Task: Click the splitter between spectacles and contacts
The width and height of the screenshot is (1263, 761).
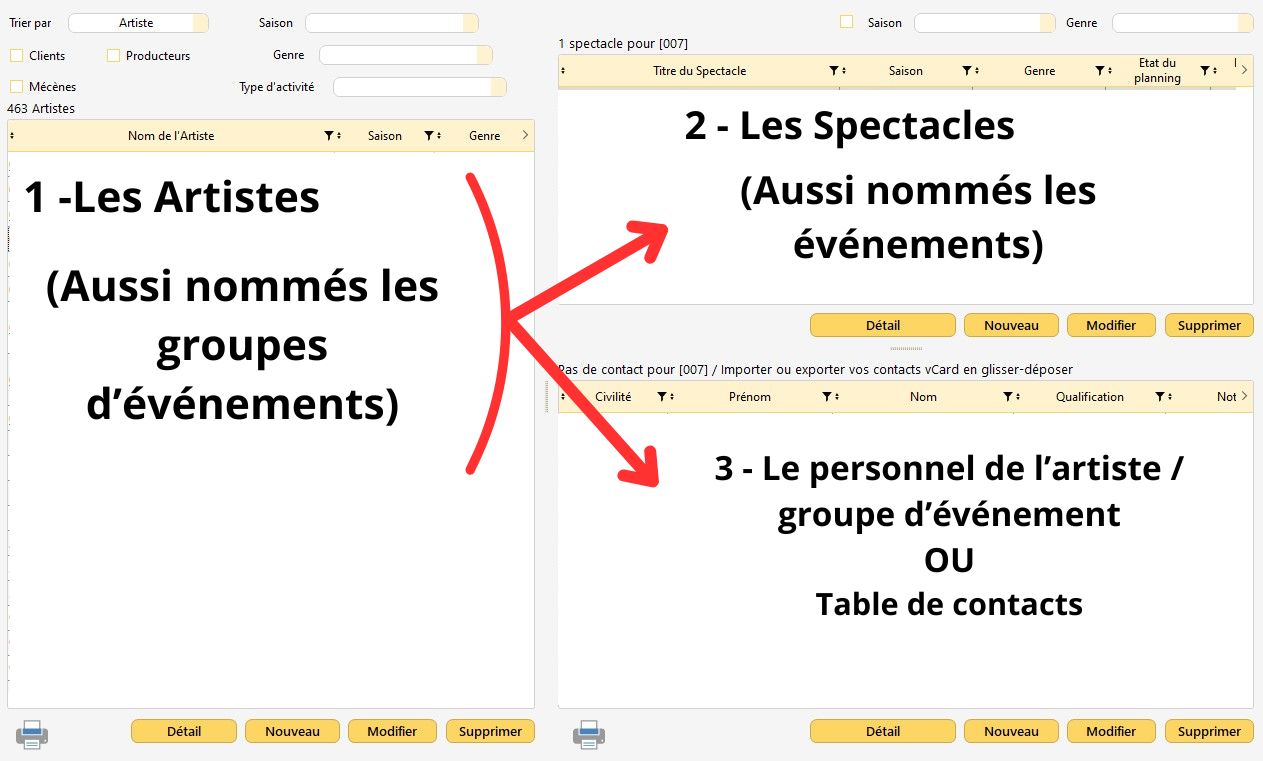Action: tap(905, 349)
